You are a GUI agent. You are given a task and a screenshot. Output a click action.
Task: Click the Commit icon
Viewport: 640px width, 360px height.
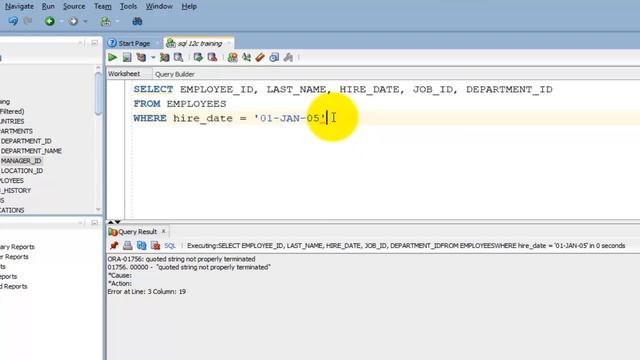pyautogui.click(x=198, y=58)
